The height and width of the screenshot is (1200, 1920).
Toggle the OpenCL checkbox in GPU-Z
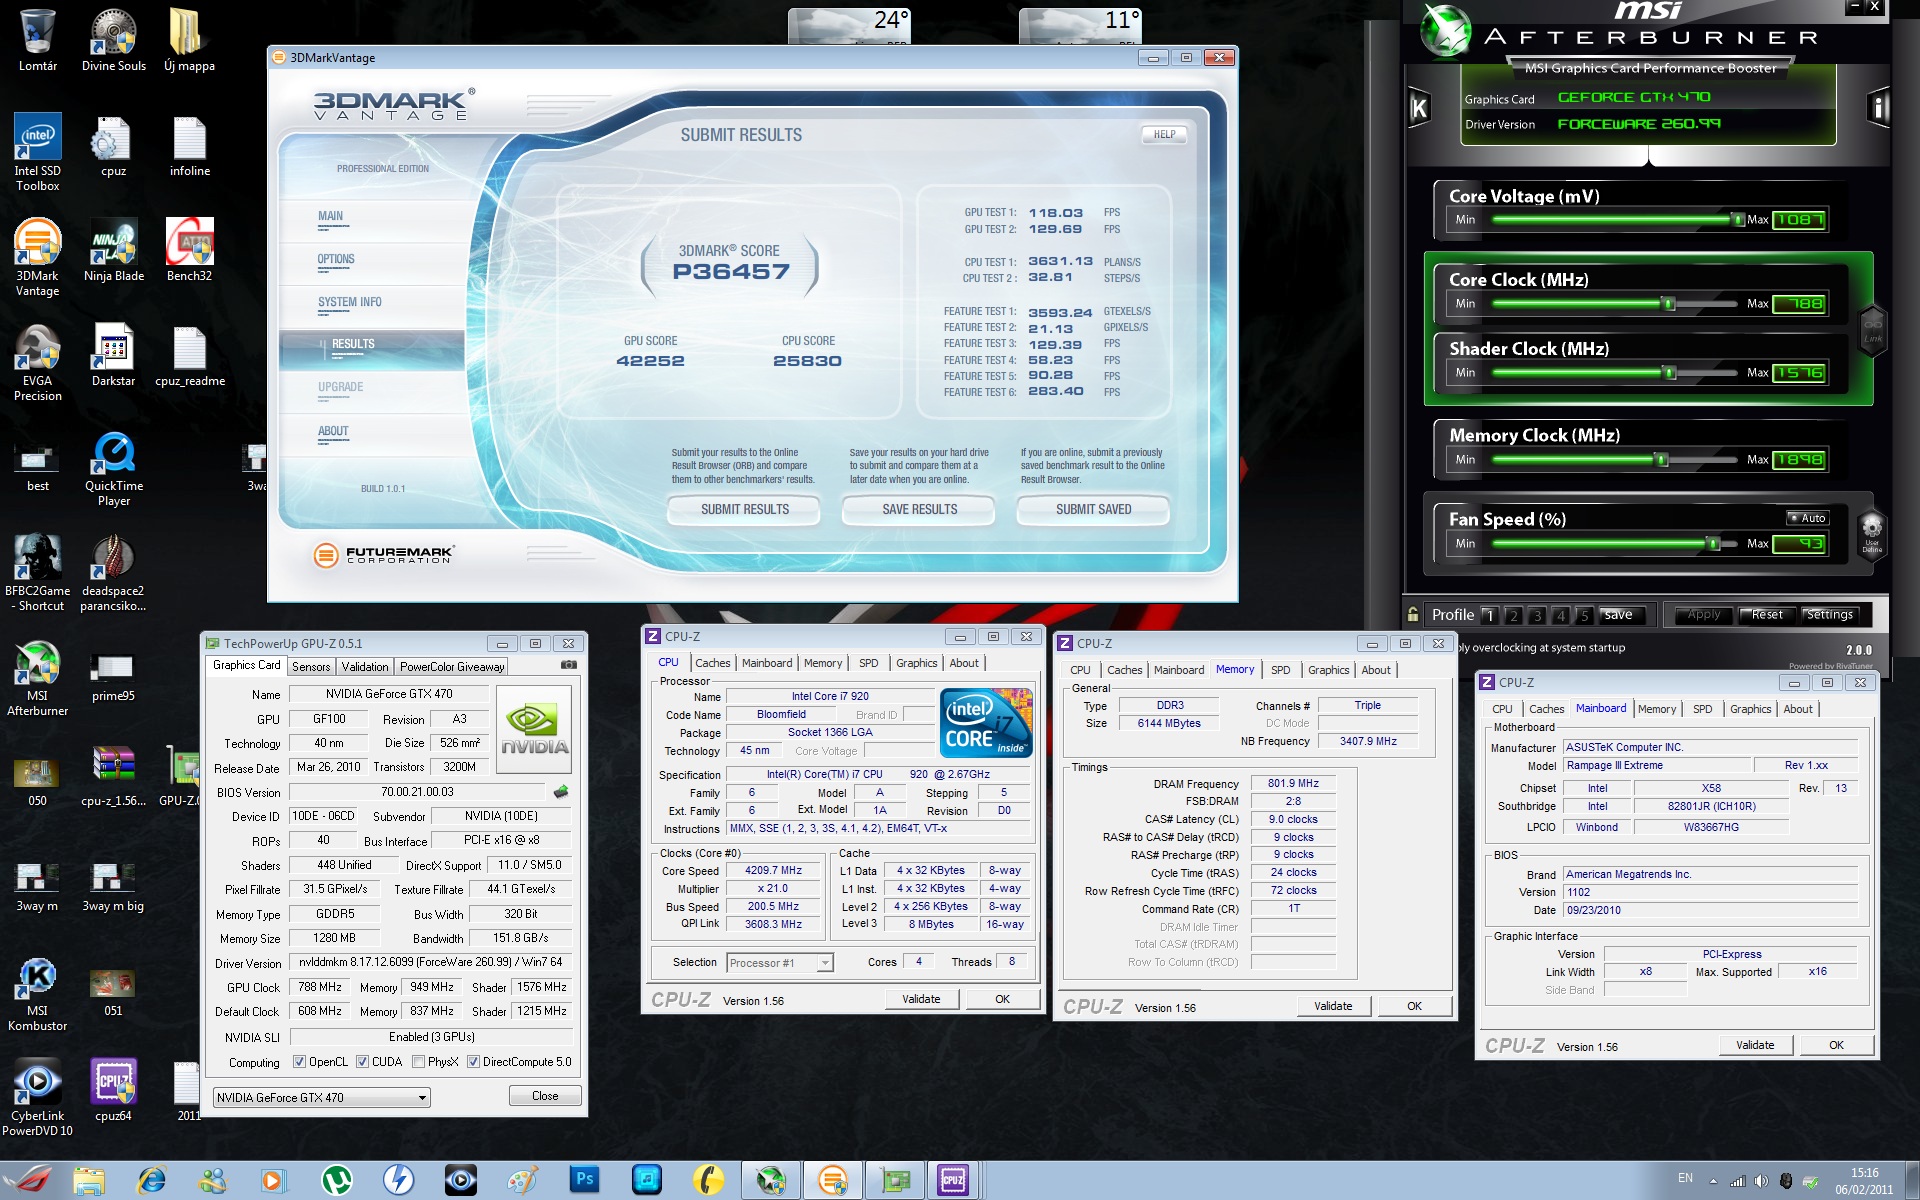click(299, 1062)
